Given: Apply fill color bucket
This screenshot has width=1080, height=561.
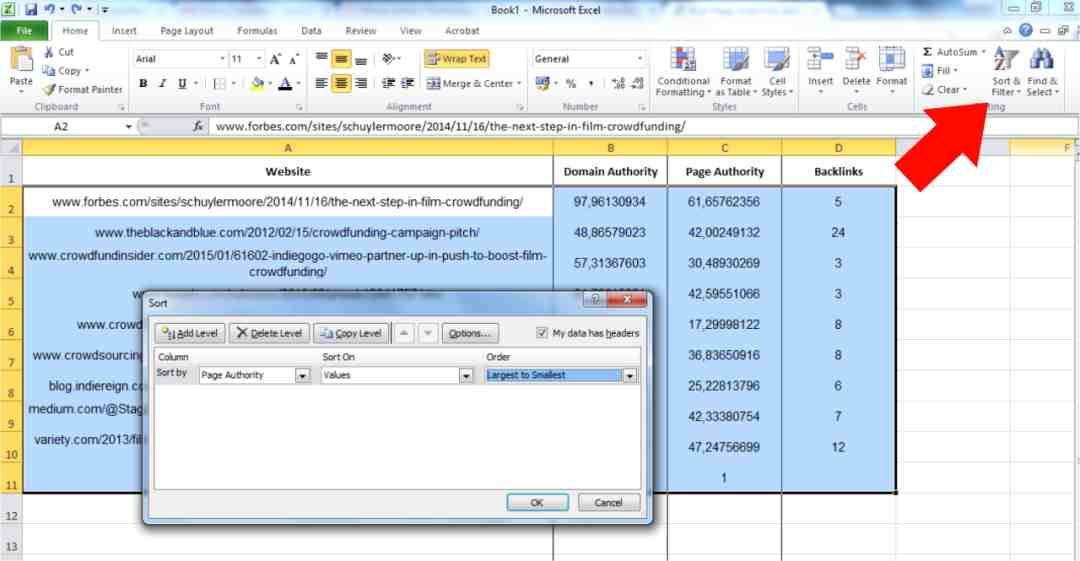Looking at the screenshot, I should coord(257,83).
